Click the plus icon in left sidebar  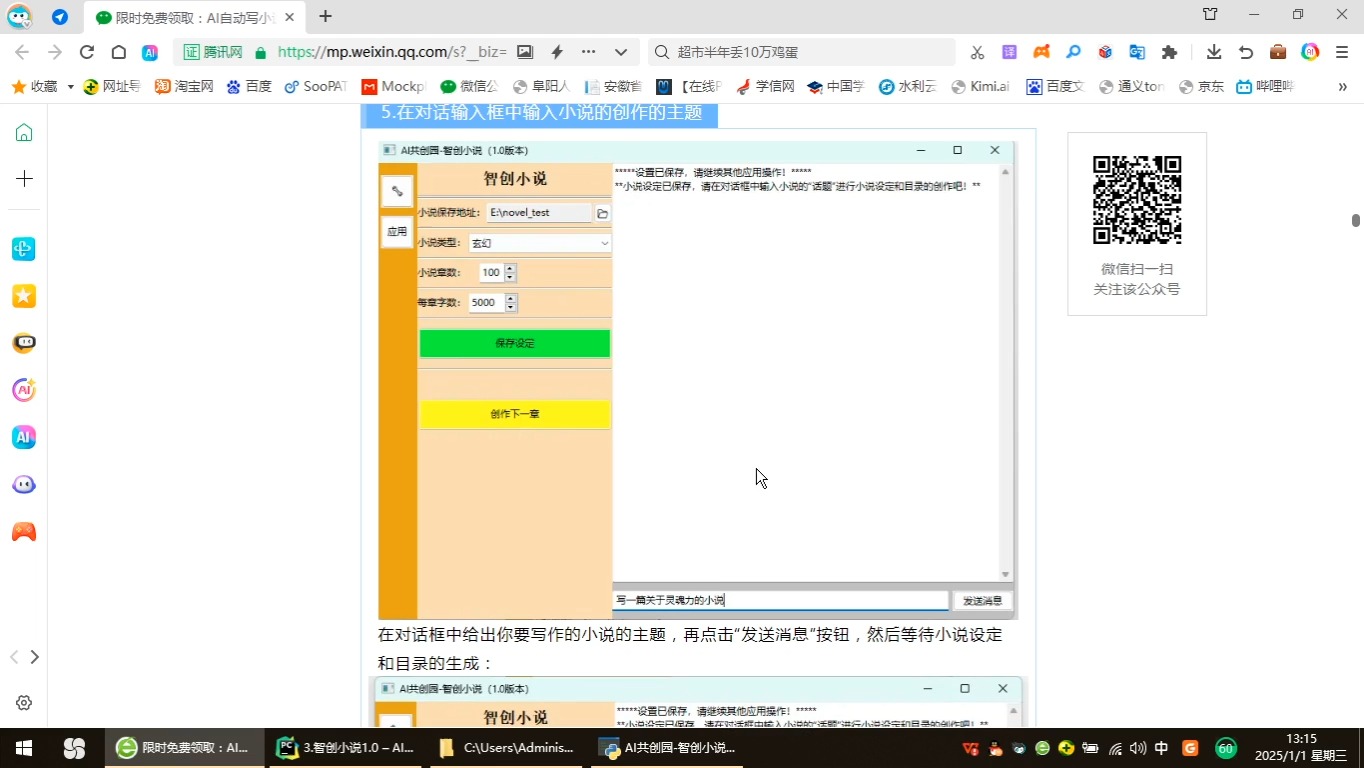tap(24, 178)
